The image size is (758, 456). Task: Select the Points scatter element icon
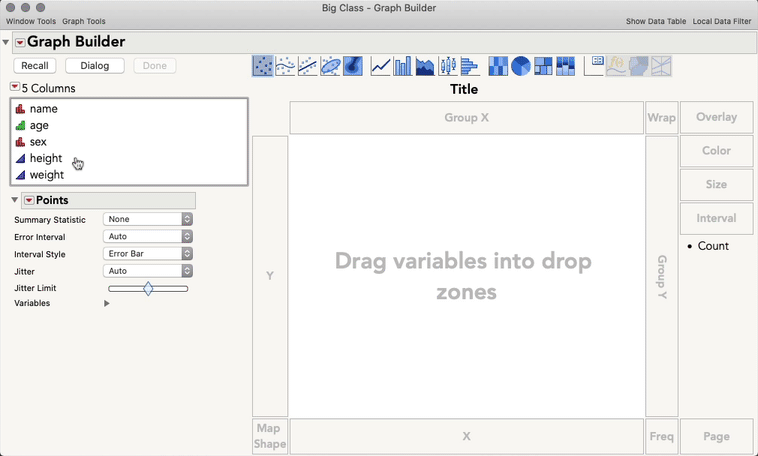262,66
